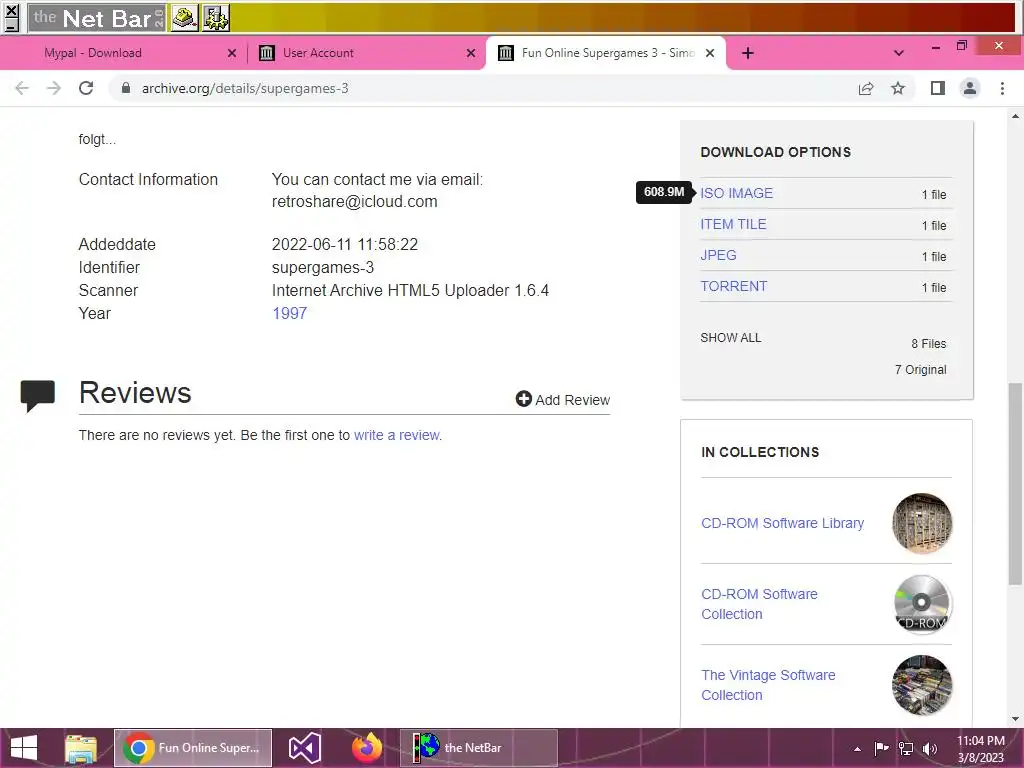1024x768 pixels.
Task: Open Visual Studio from taskbar
Action: tap(304, 748)
